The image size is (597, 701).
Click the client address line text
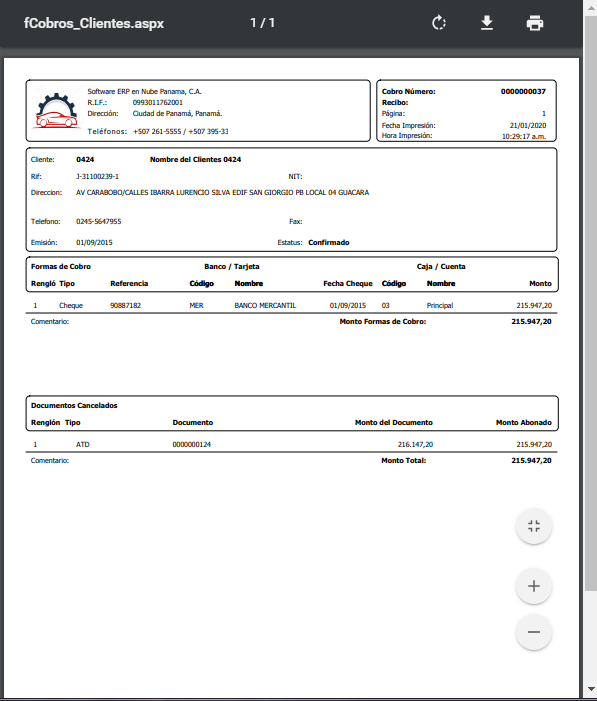pyautogui.click(x=222, y=193)
